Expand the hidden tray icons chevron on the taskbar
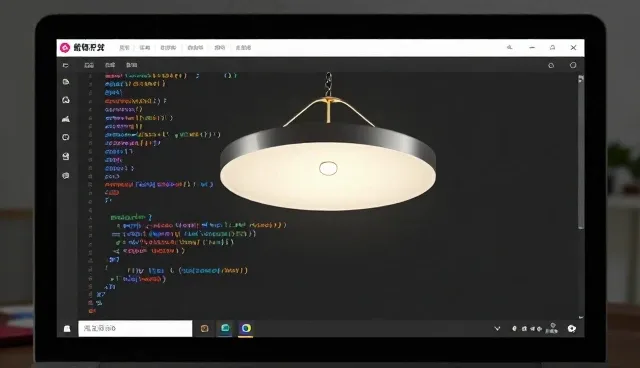Screen dimensions: 640x368 point(497,328)
